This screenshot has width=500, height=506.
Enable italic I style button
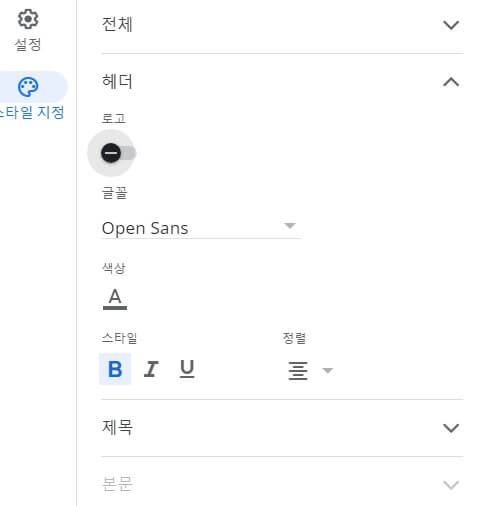click(x=151, y=369)
